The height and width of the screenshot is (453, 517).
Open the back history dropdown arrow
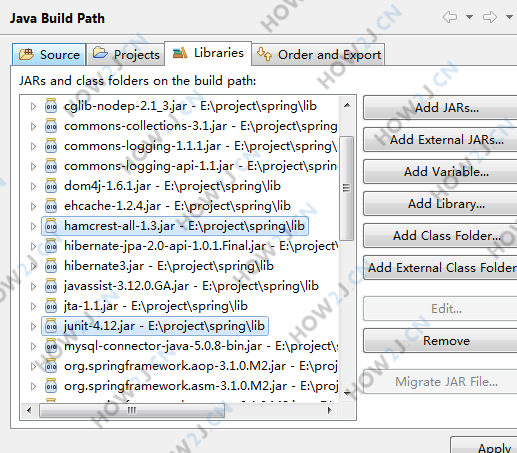469,17
